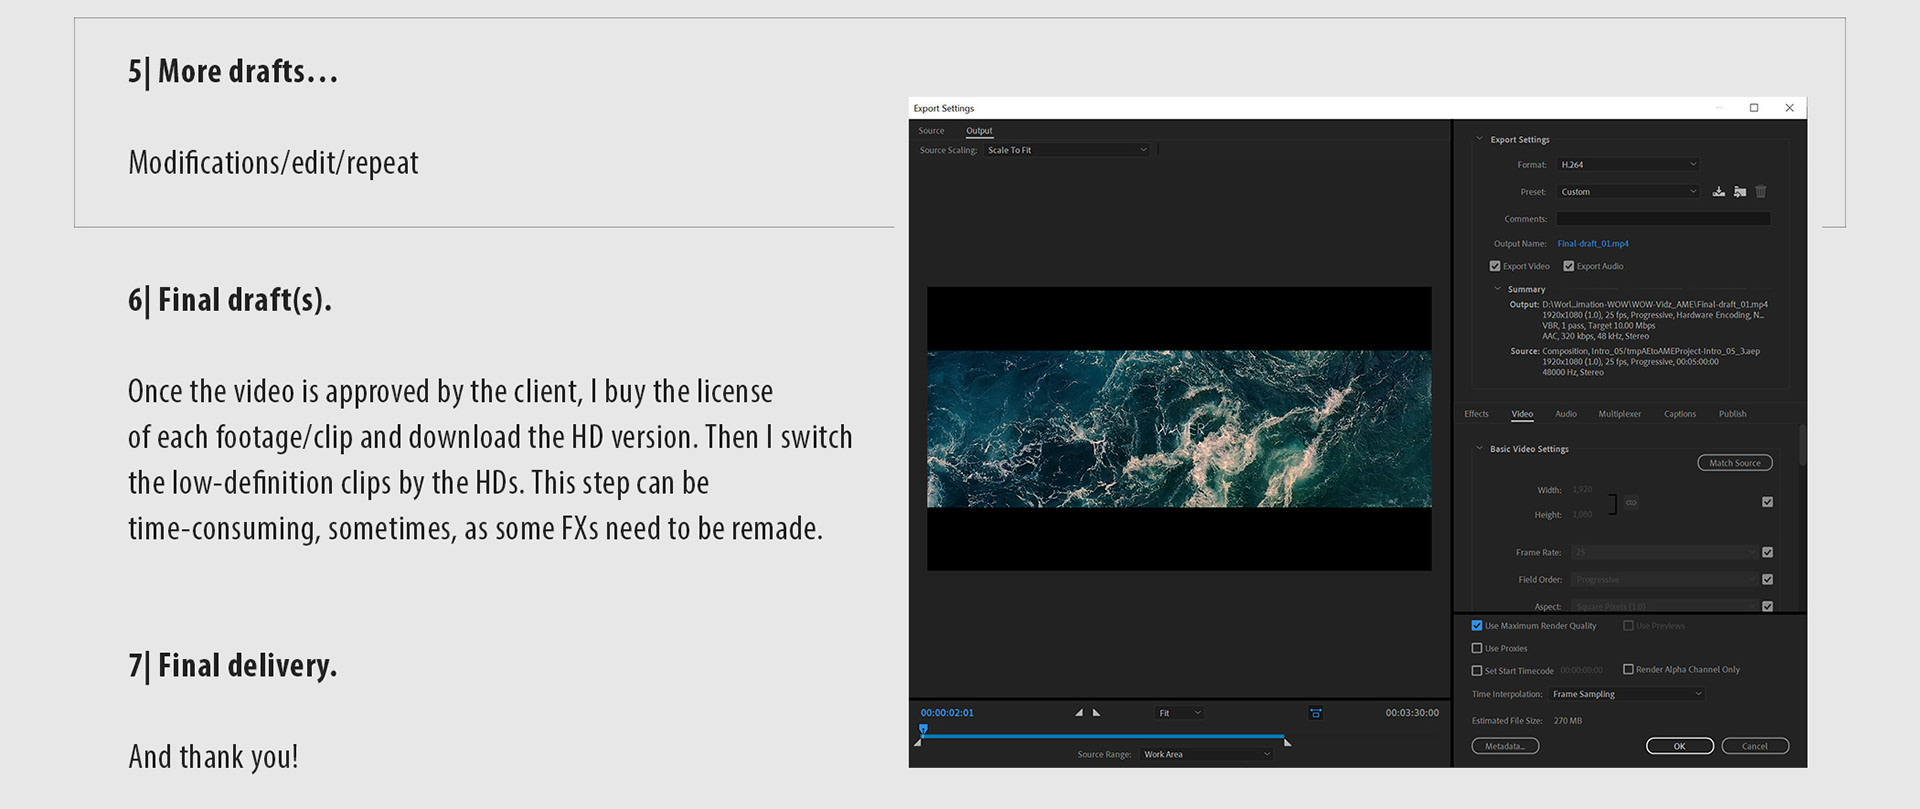This screenshot has width=1920, height=809.
Task: Collapse the Export Settings section chevron
Action: pyautogui.click(x=1480, y=139)
